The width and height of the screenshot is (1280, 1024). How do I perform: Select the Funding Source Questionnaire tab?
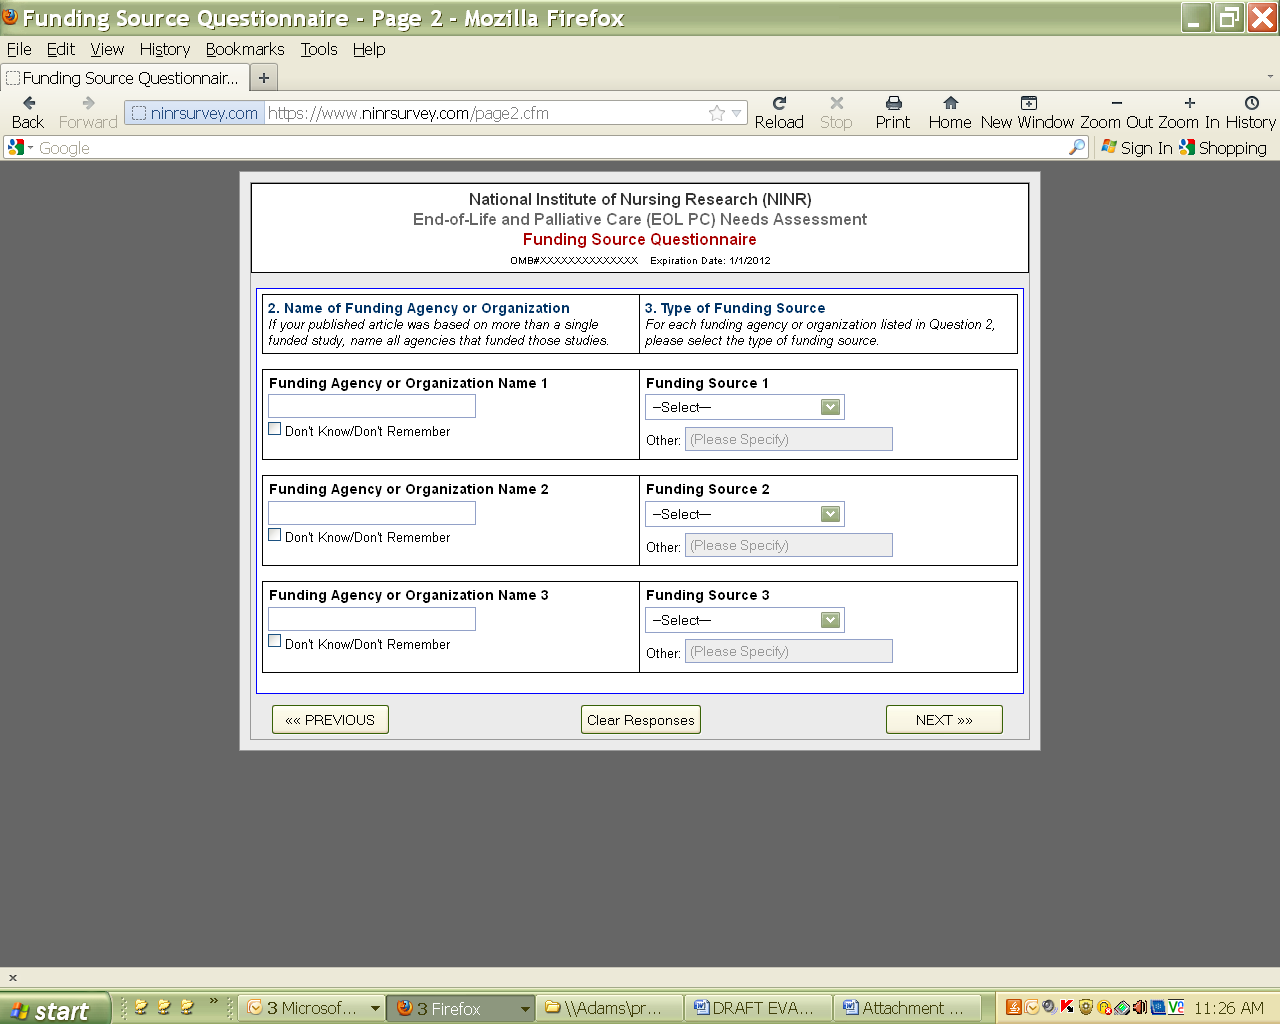[124, 78]
